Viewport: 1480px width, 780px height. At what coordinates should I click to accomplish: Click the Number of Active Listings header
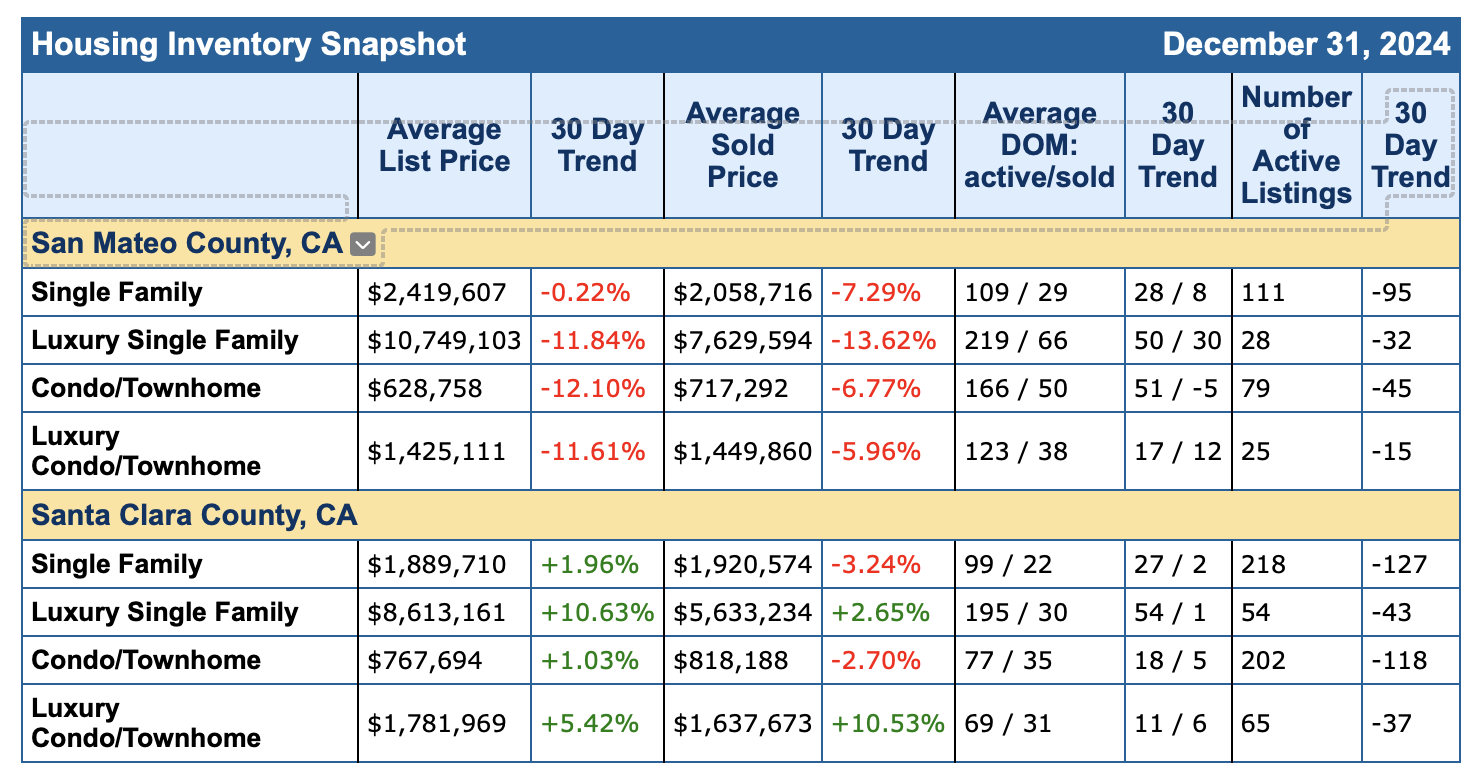pos(1296,146)
